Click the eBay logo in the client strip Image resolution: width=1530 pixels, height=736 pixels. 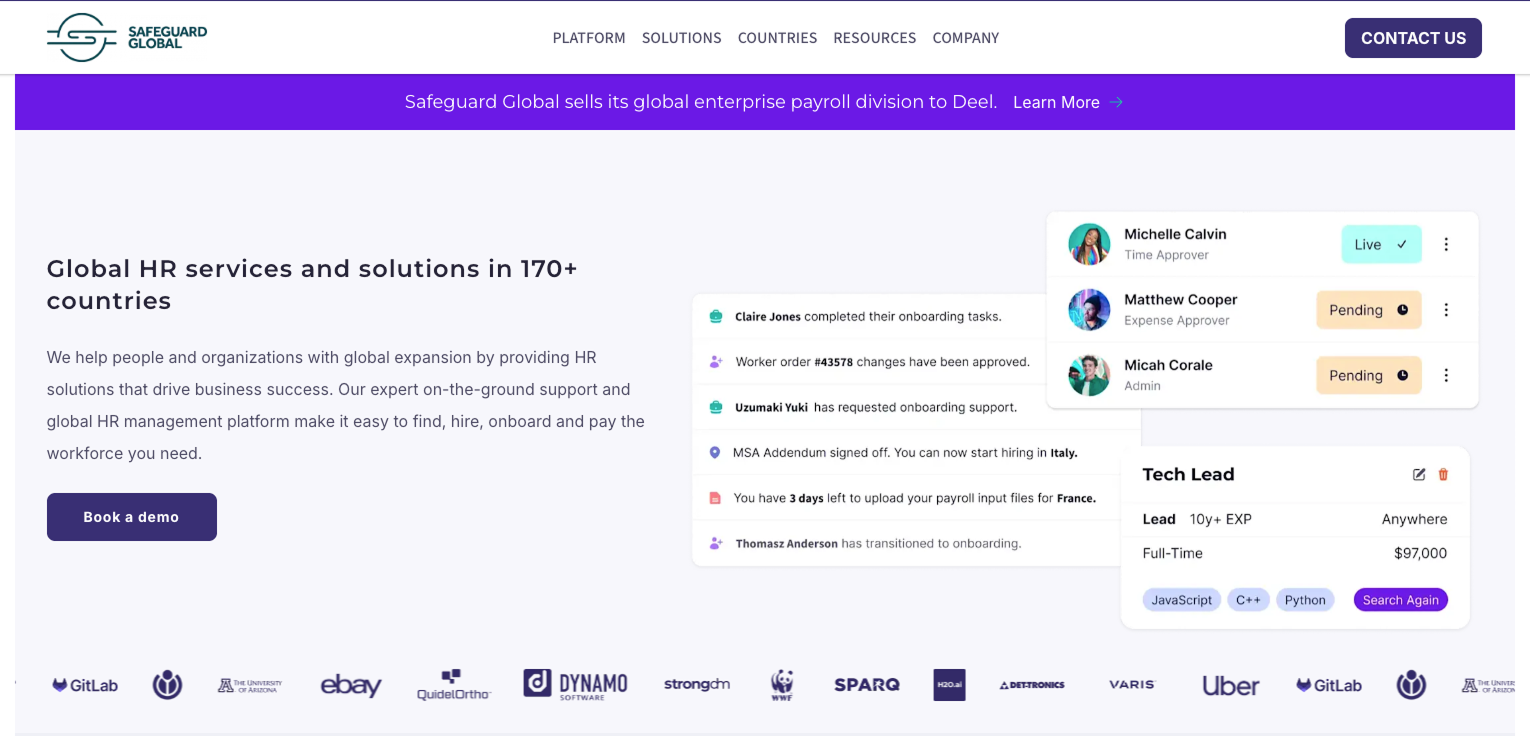pyautogui.click(x=351, y=685)
